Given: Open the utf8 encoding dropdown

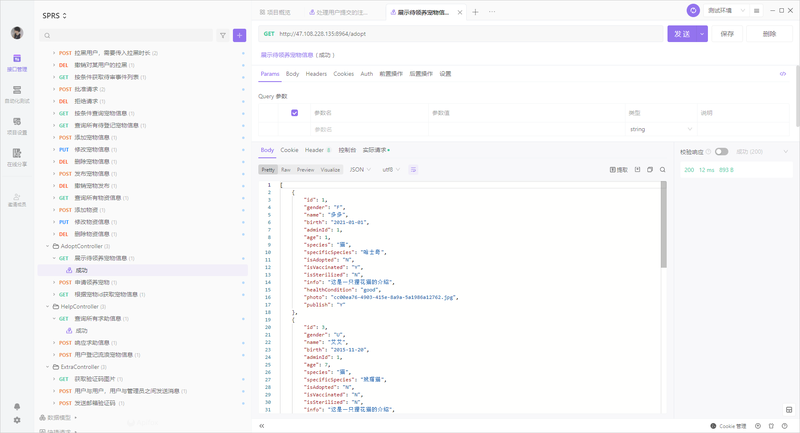Looking at the screenshot, I should pyautogui.click(x=391, y=170).
